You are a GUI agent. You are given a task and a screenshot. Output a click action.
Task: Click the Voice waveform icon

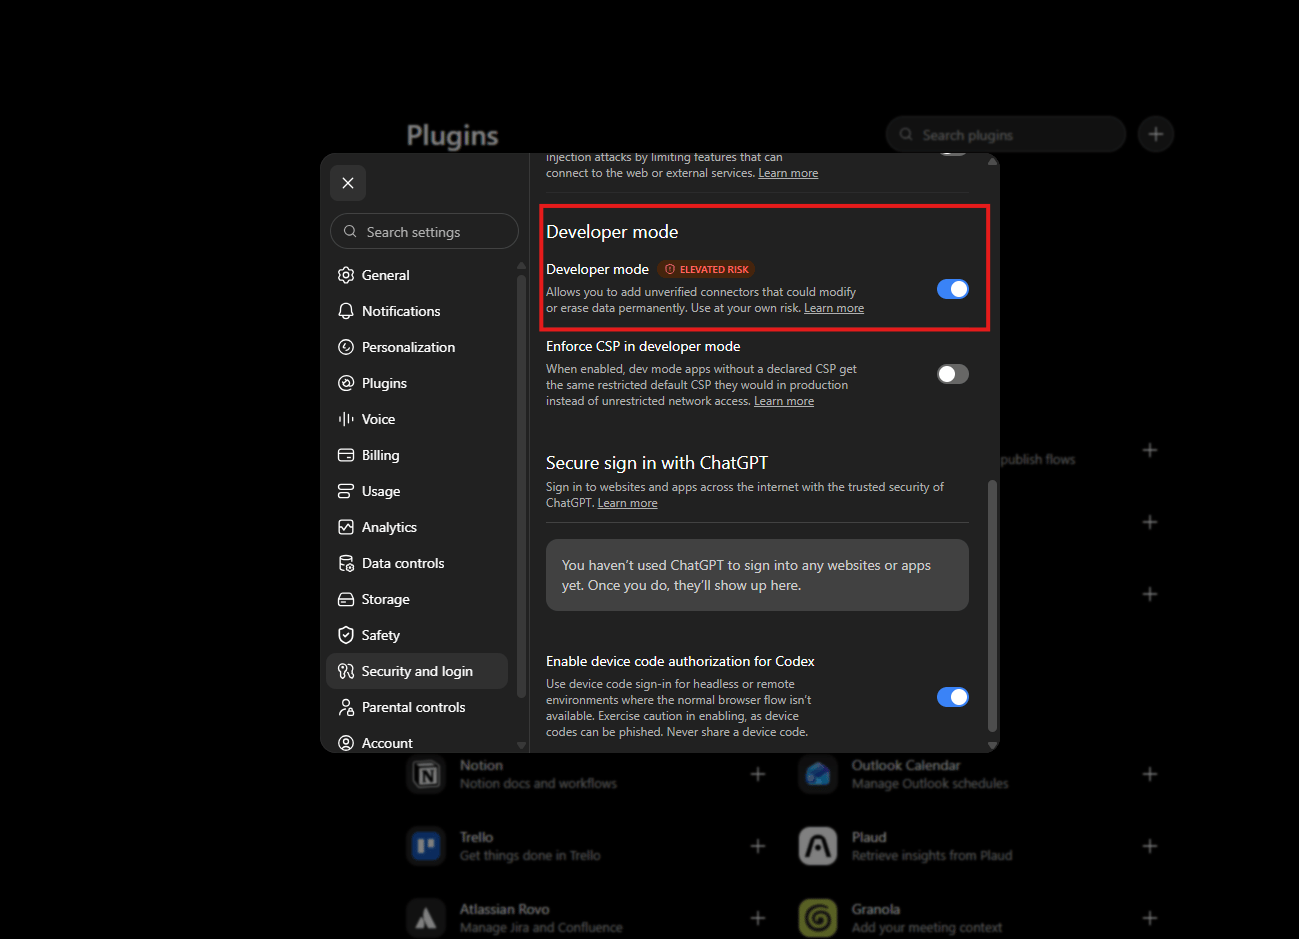(346, 419)
